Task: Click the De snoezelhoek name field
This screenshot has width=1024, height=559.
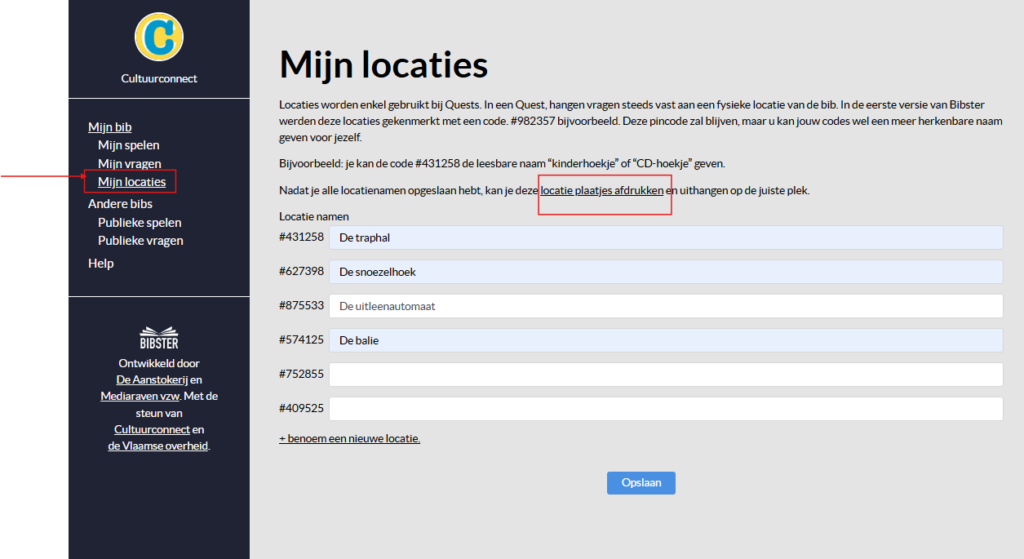Action: pyautogui.click(x=666, y=272)
